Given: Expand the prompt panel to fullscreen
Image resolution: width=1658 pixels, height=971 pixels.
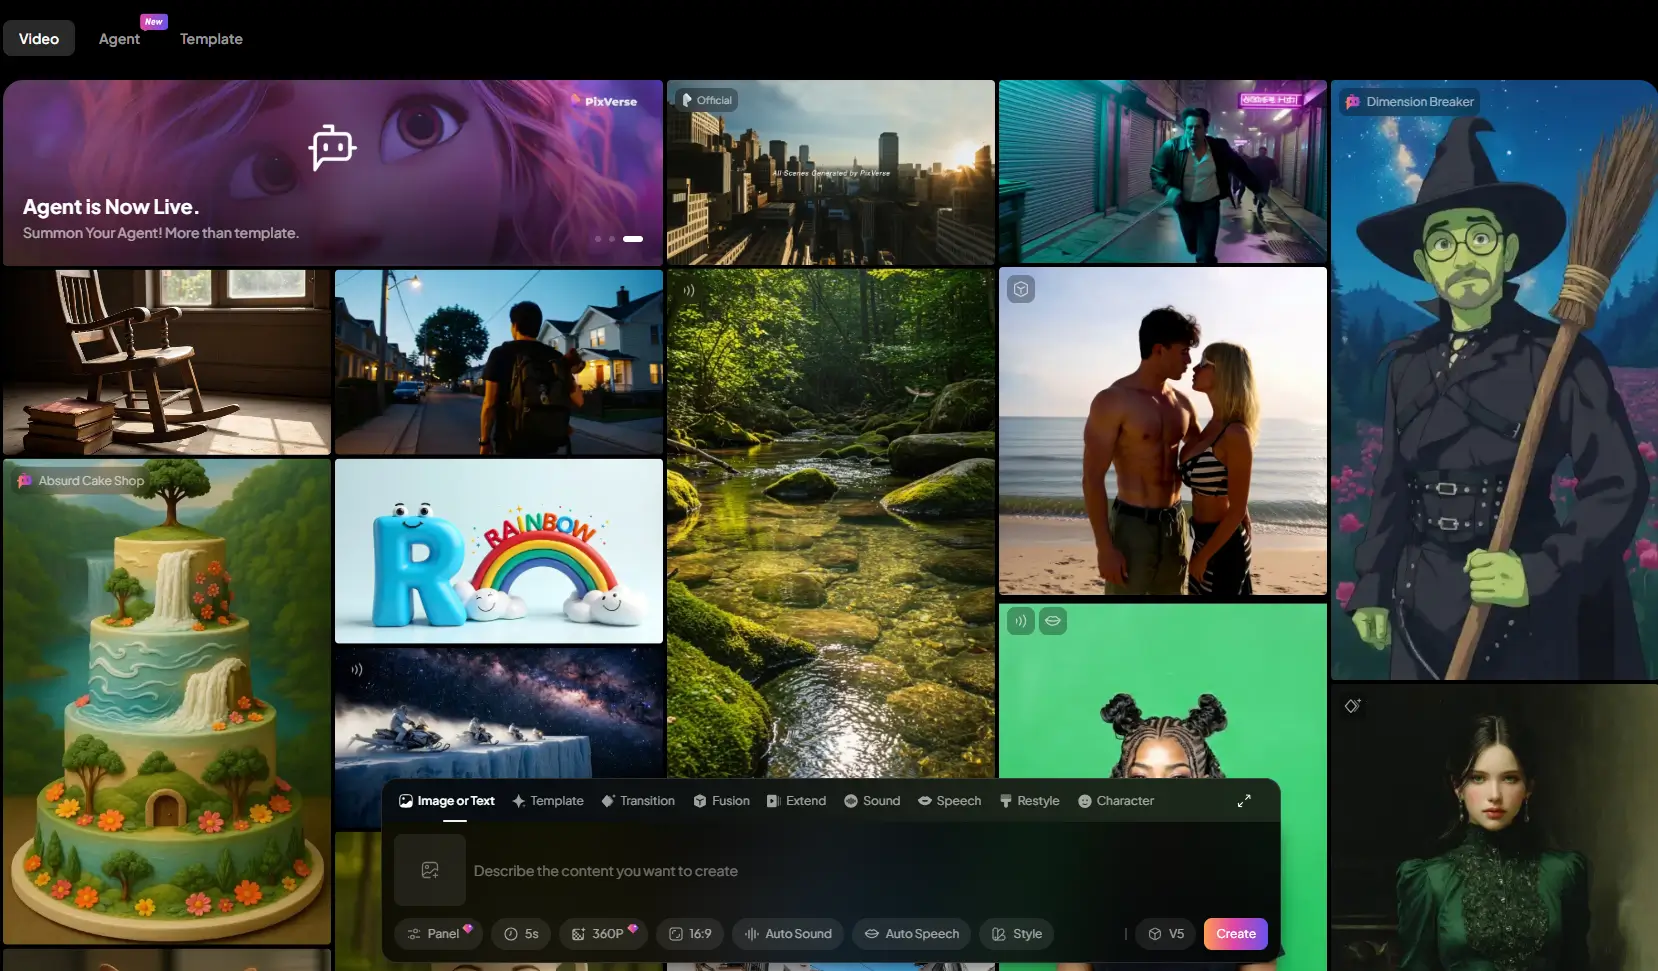Looking at the screenshot, I should [1244, 801].
